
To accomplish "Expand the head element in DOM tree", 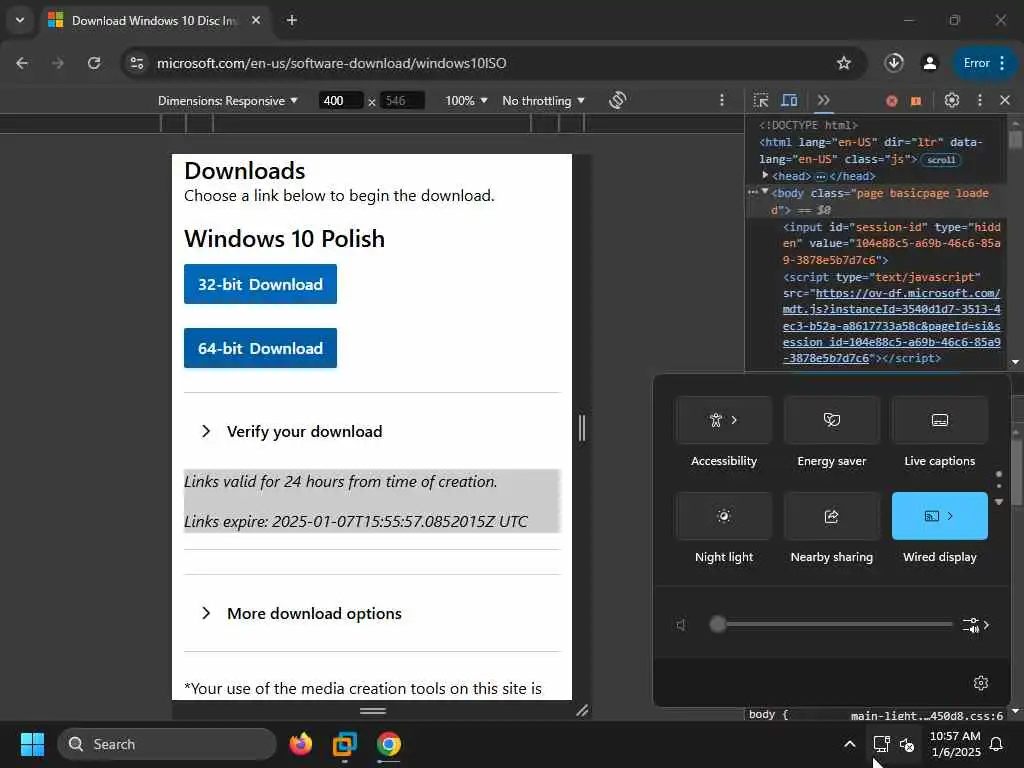I will [765, 176].
